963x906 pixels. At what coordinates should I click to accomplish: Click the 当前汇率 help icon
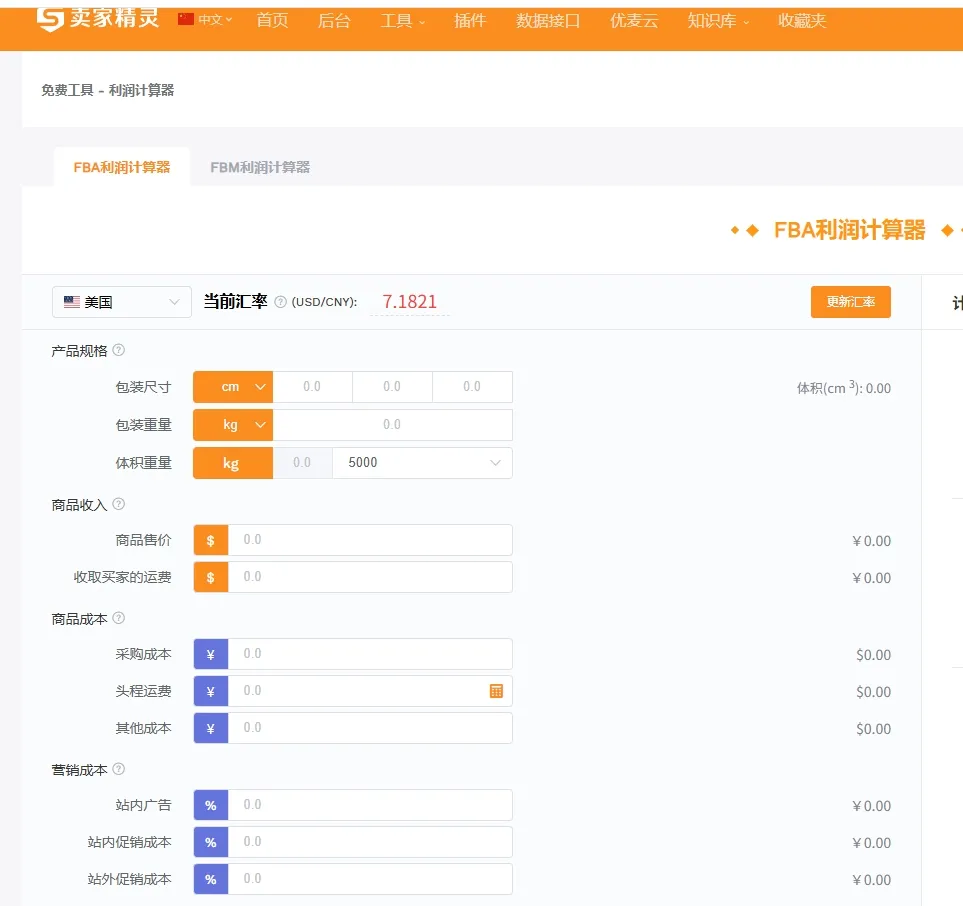(280, 302)
